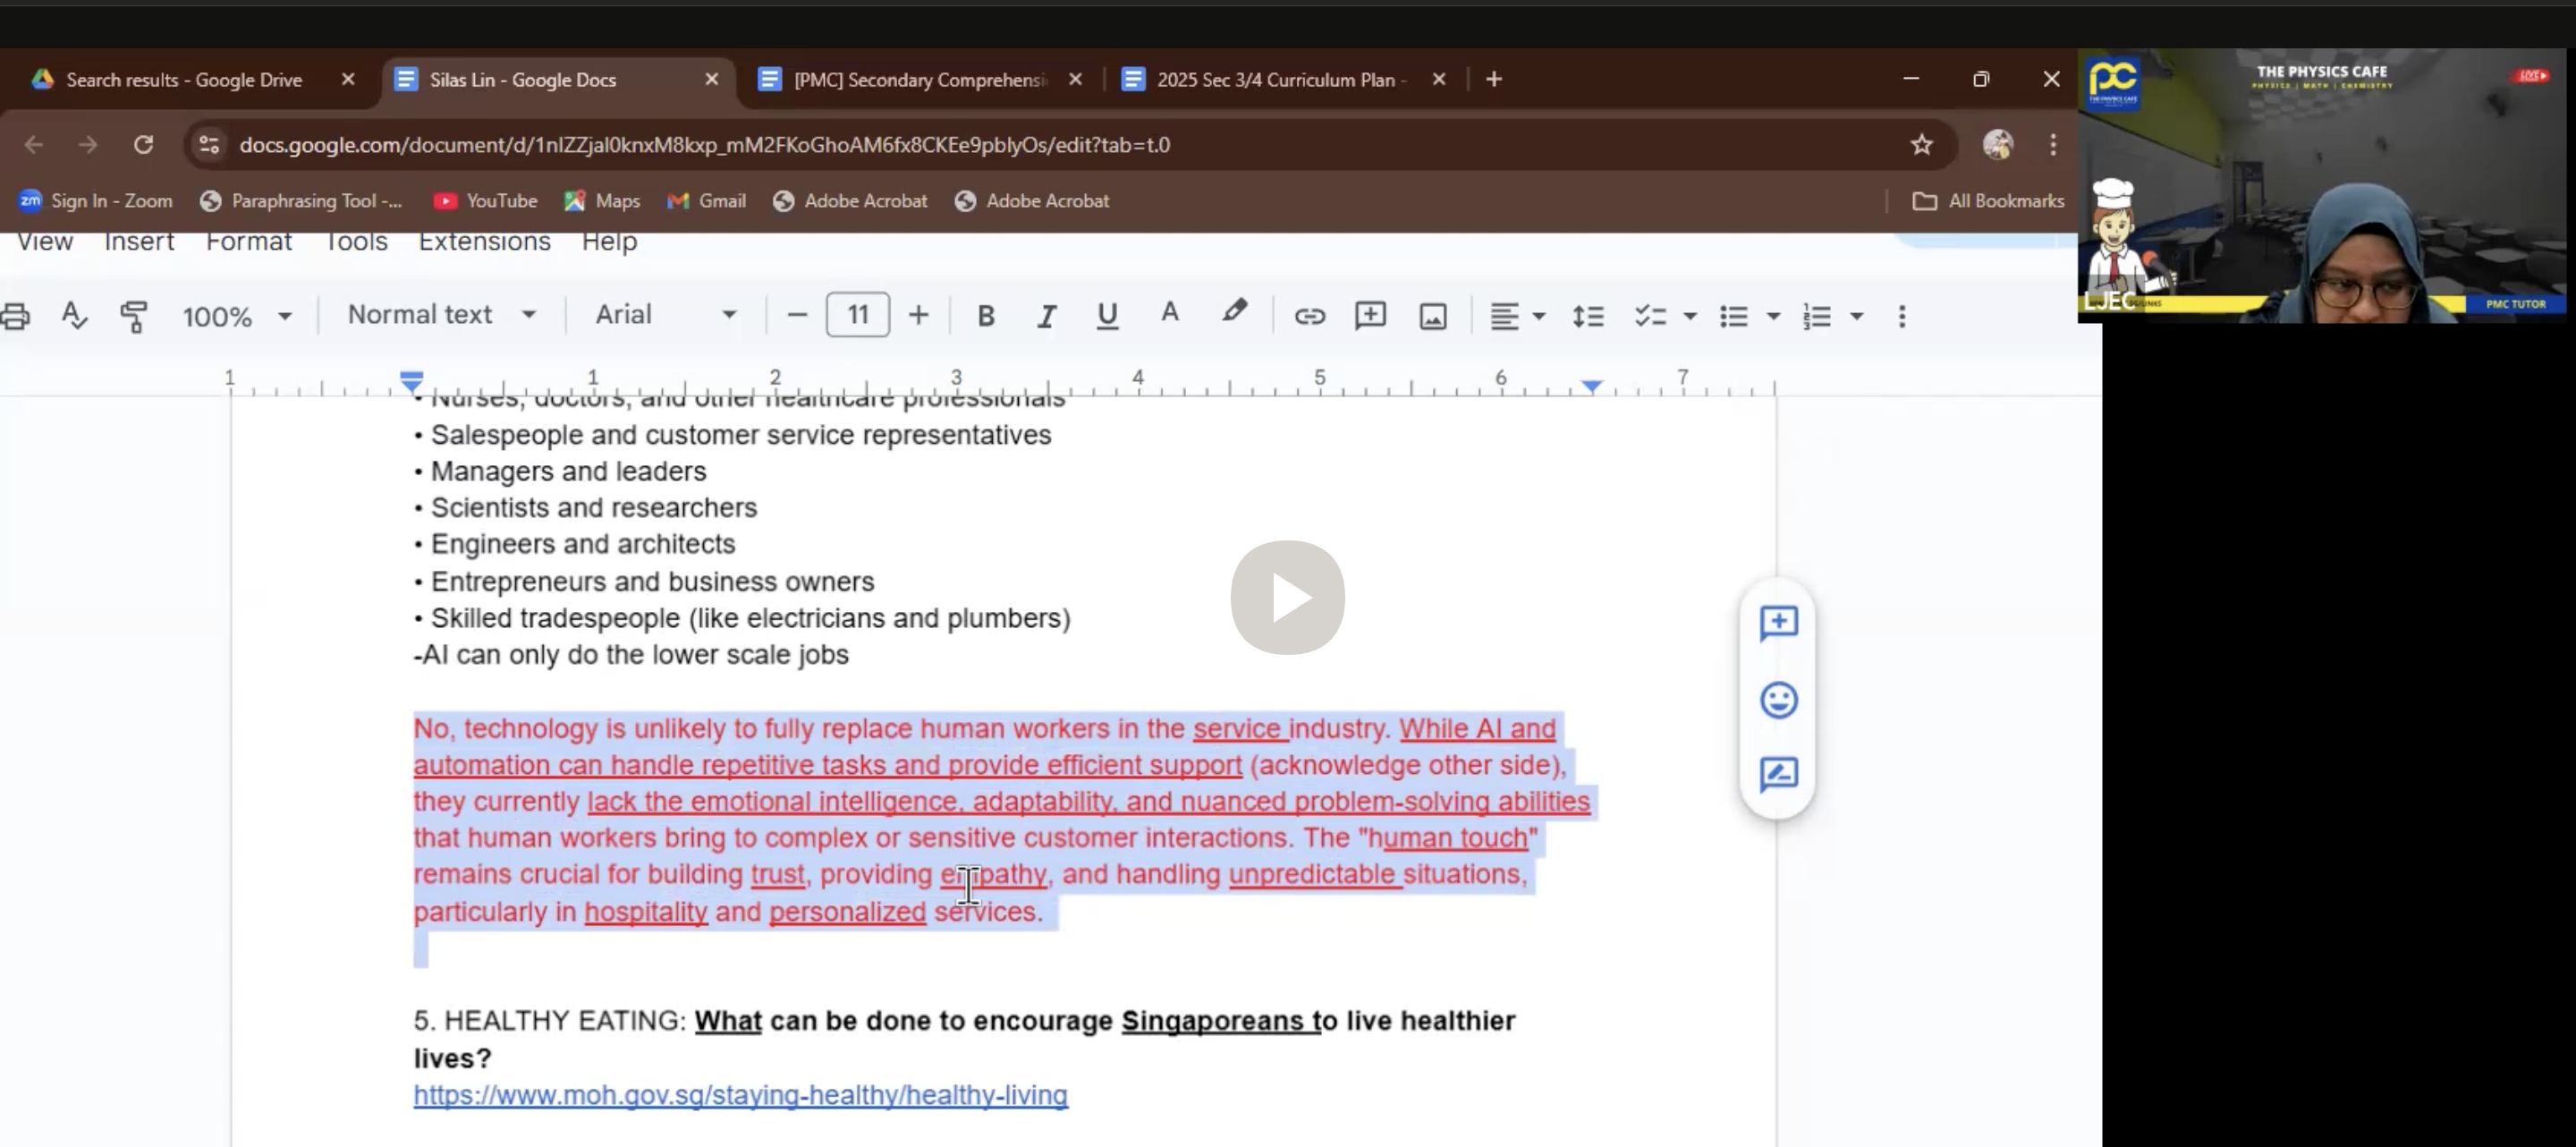
Task: Open YouTube bookmark
Action: point(485,201)
